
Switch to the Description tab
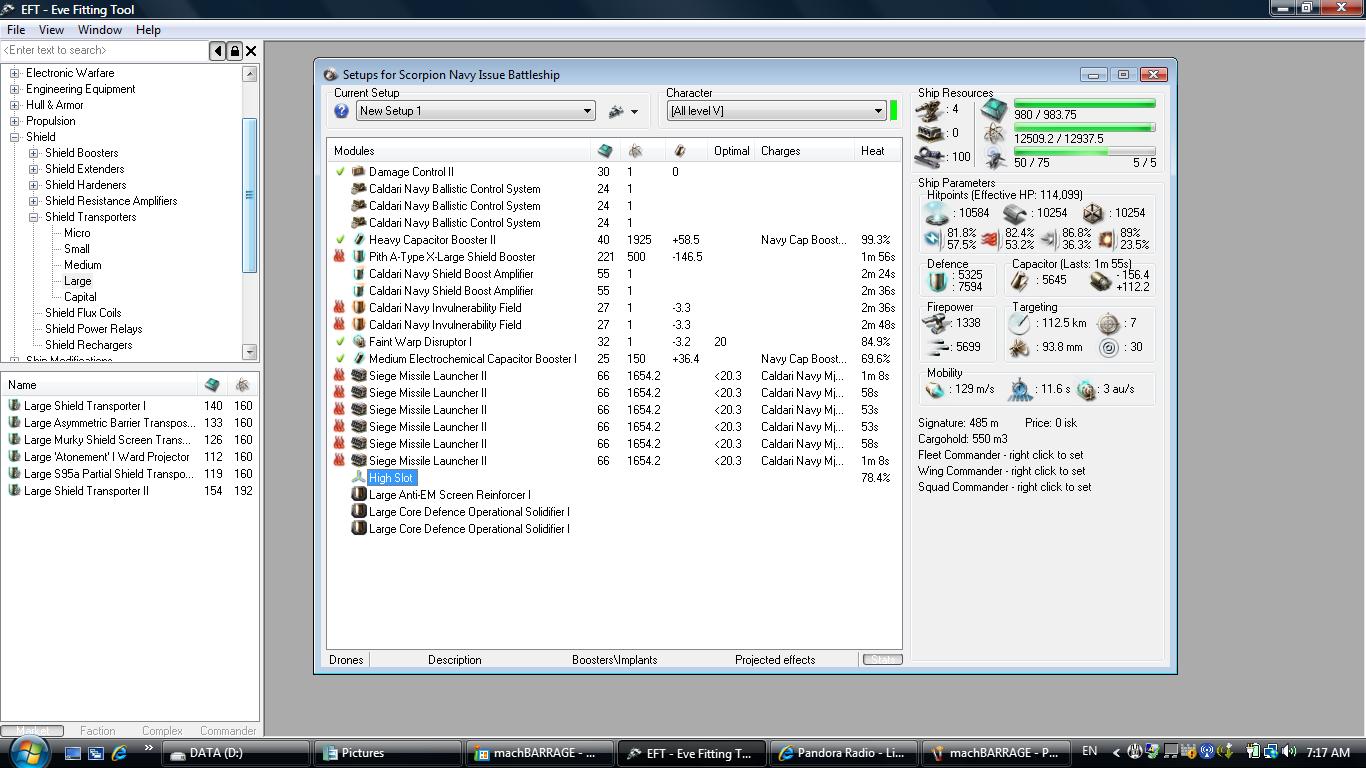click(455, 660)
